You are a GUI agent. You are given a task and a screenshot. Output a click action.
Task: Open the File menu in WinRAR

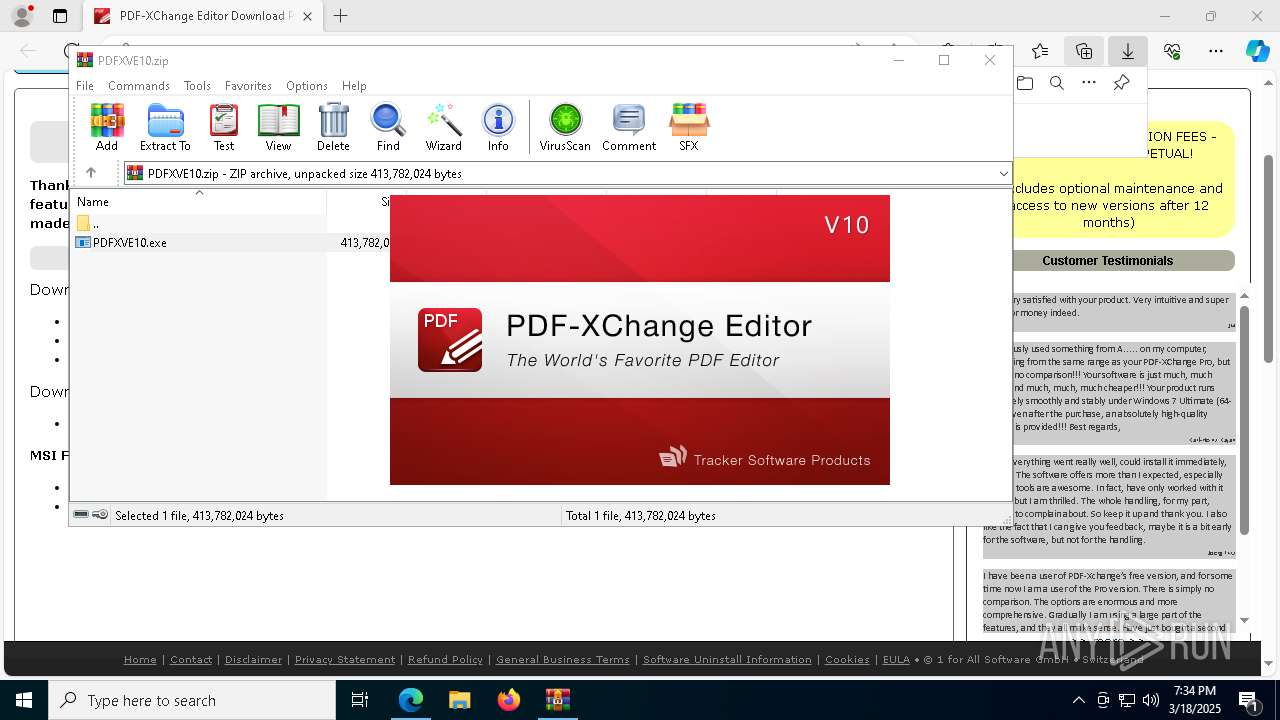coord(85,86)
